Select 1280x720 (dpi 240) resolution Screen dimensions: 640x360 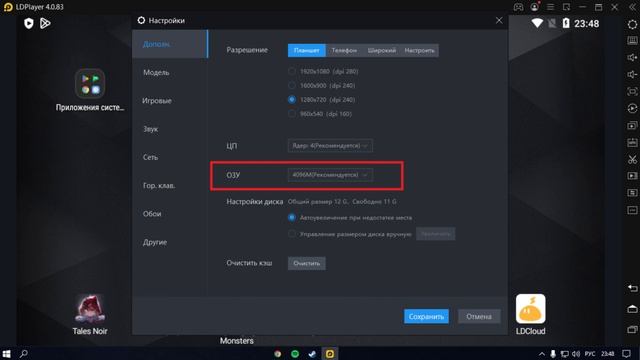291,100
